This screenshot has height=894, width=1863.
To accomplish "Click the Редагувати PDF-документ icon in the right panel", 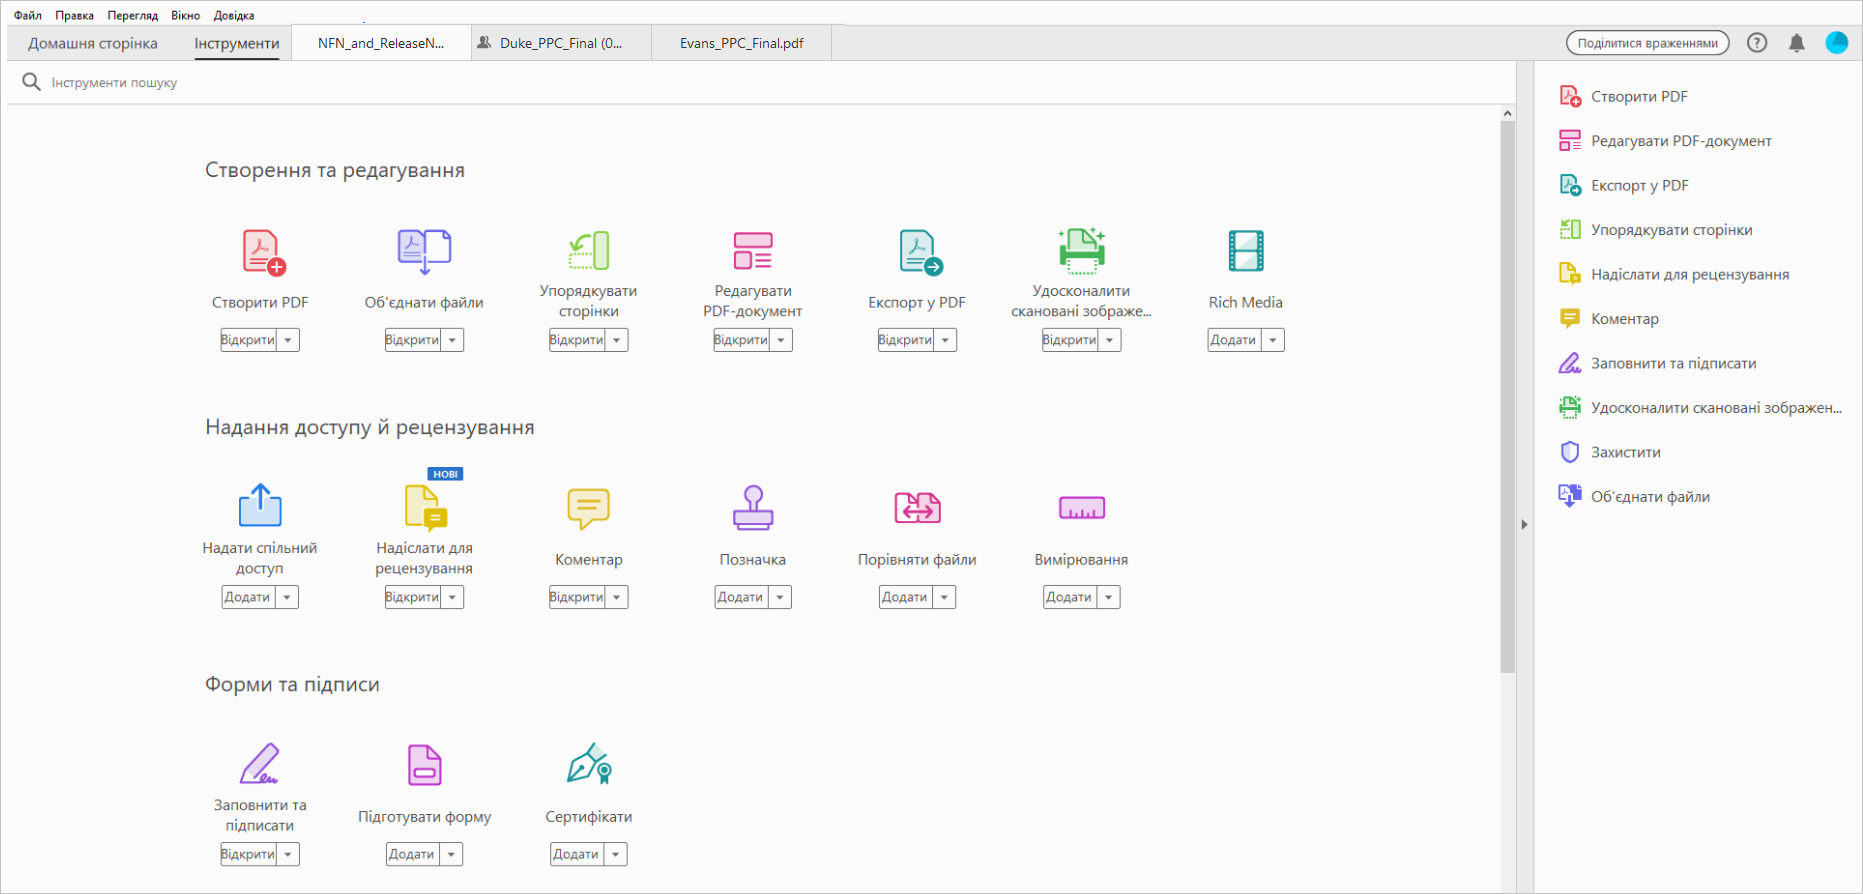I will tap(1570, 141).
